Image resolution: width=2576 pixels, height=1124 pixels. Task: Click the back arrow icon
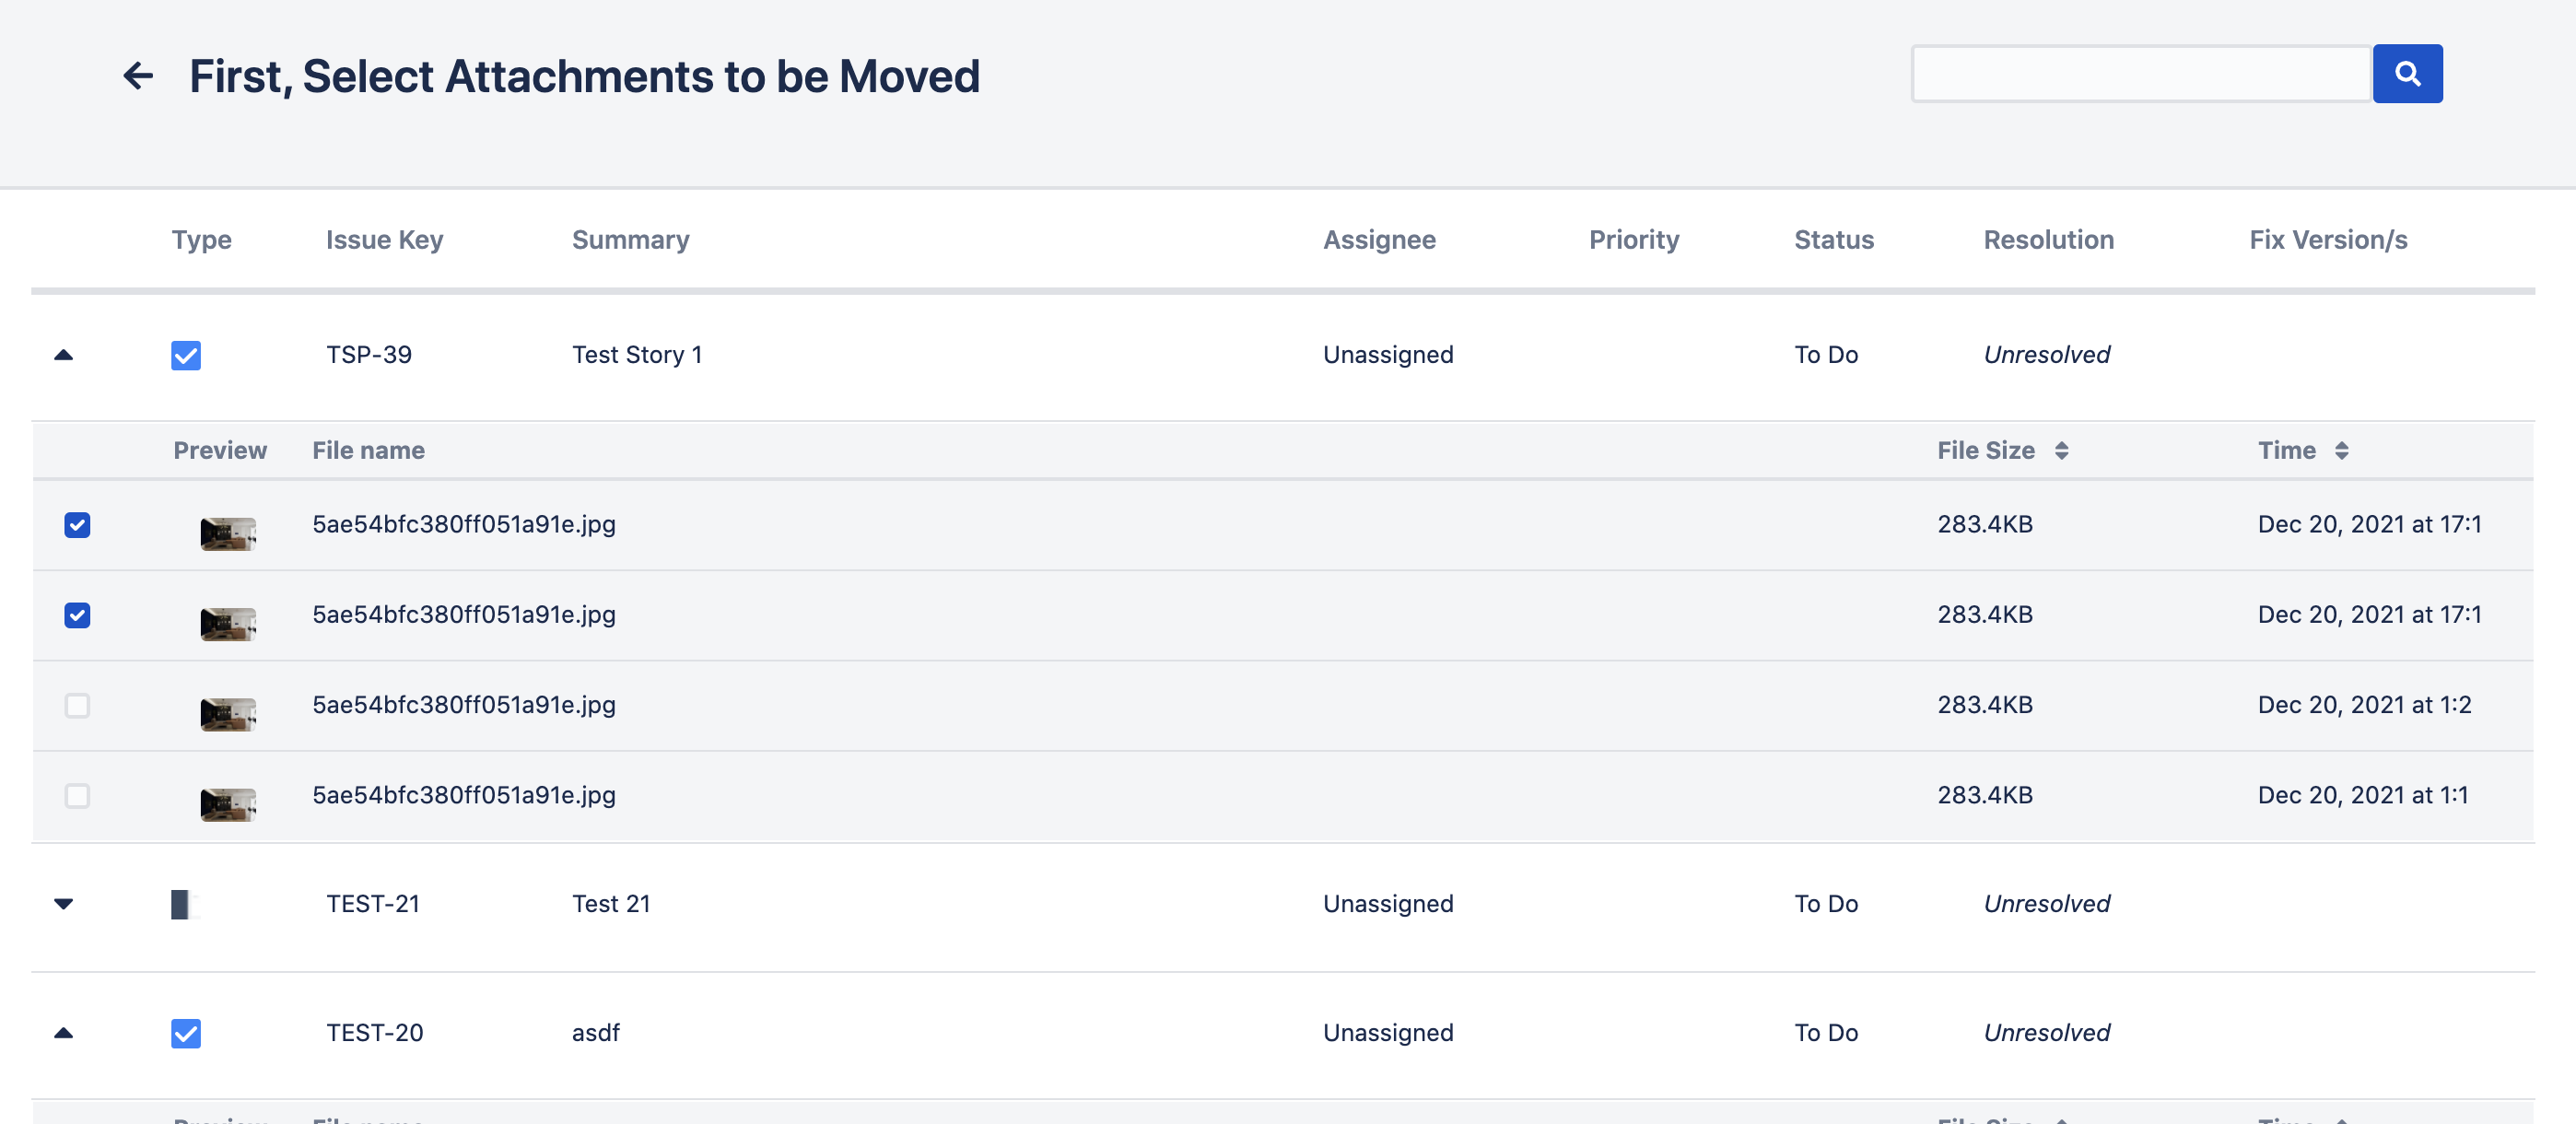tap(138, 76)
